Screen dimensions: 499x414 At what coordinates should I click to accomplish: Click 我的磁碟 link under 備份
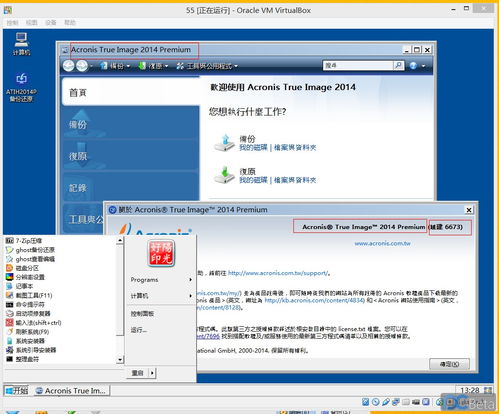click(253, 147)
